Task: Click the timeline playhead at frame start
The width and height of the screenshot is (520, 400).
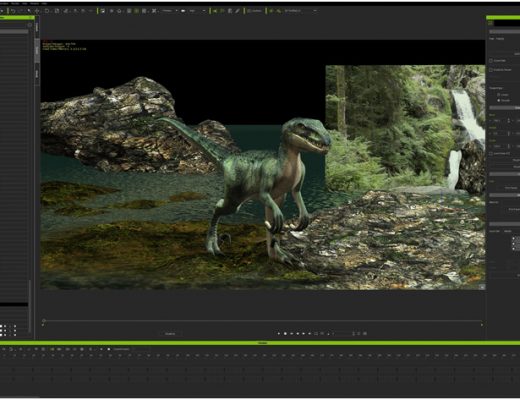Action: [44, 321]
